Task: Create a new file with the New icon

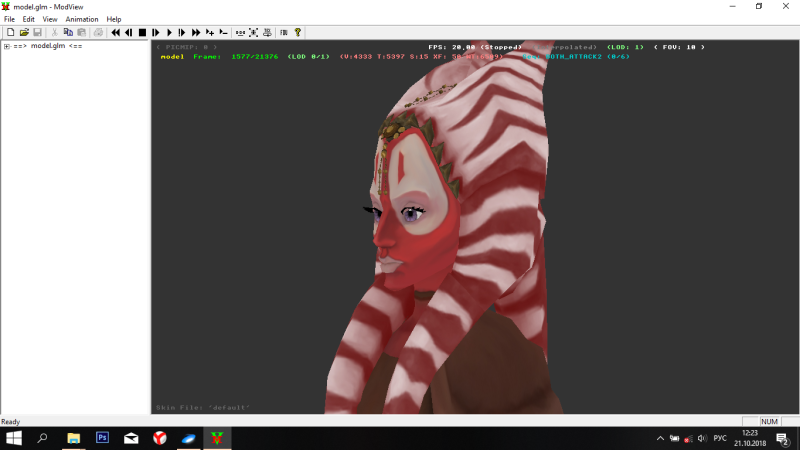Action: [x=10, y=32]
